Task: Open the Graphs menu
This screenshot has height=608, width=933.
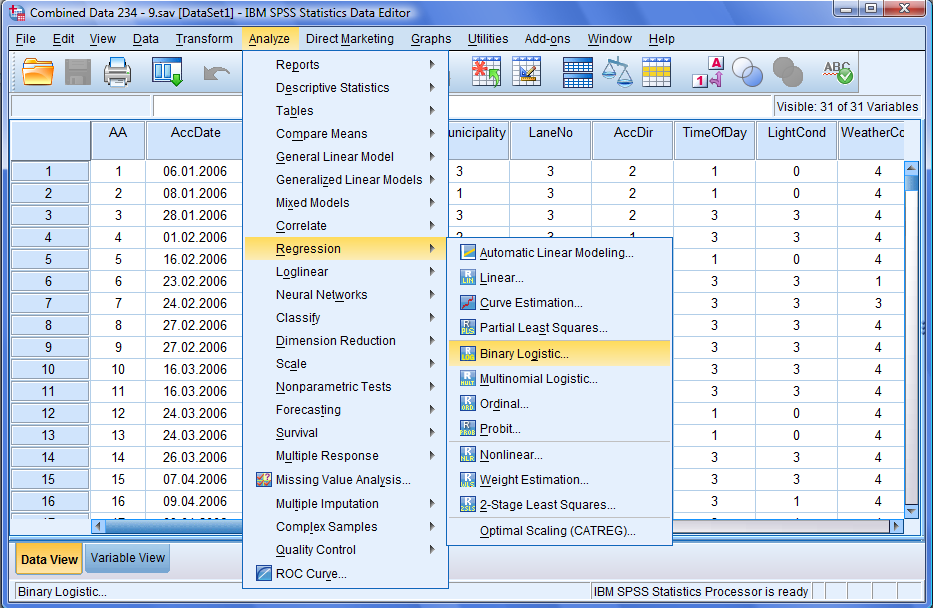Action: click(431, 39)
